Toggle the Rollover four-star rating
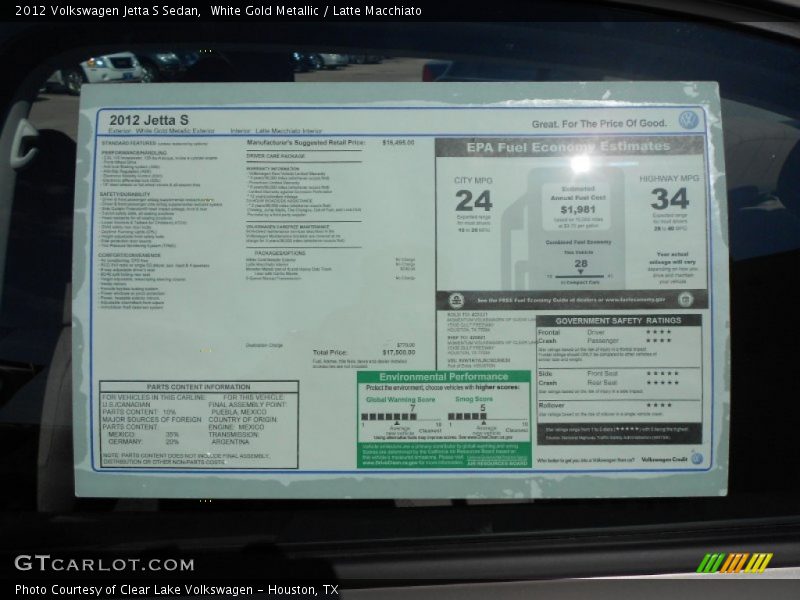Image resolution: width=800 pixels, height=600 pixels. pyautogui.click(x=657, y=403)
